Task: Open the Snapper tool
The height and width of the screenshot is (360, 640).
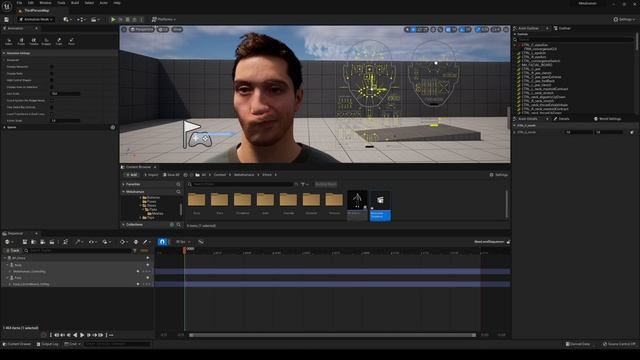Action: point(47,41)
